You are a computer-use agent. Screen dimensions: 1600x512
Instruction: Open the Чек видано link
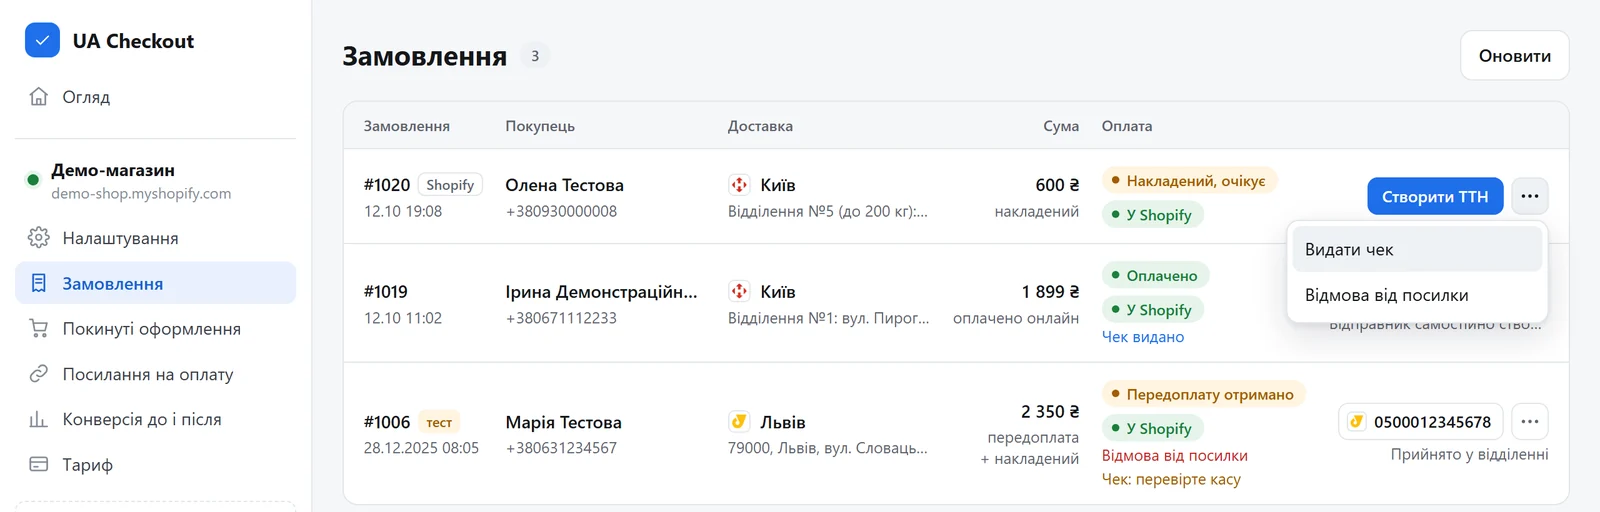pos(1143,337)
